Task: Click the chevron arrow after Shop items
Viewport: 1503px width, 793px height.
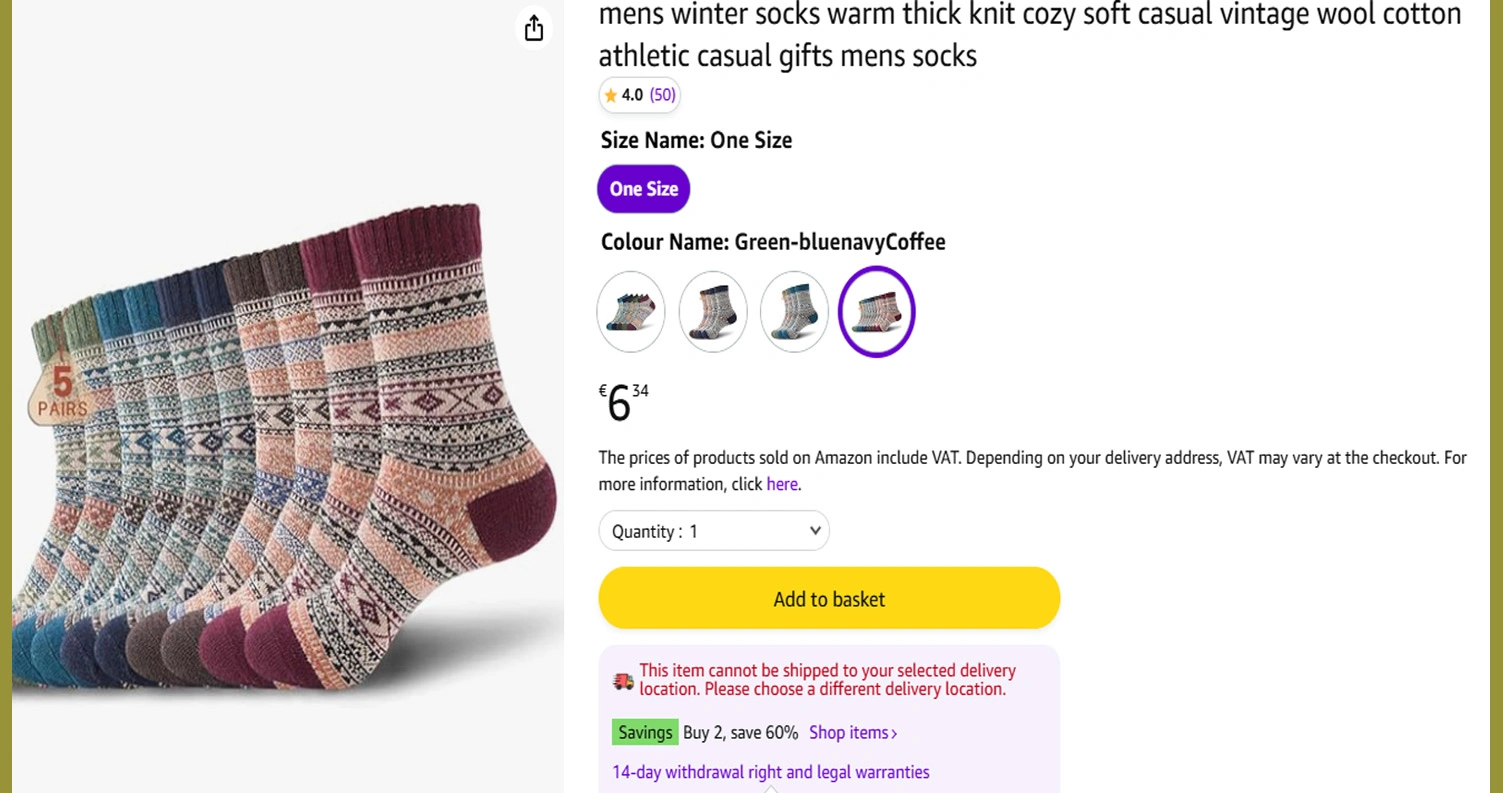Action: 894,734
